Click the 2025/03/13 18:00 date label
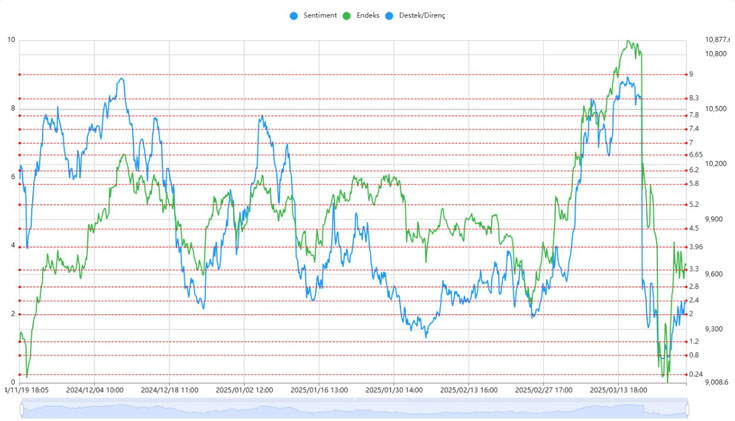The image size is (735, 421). click(618, 390)
